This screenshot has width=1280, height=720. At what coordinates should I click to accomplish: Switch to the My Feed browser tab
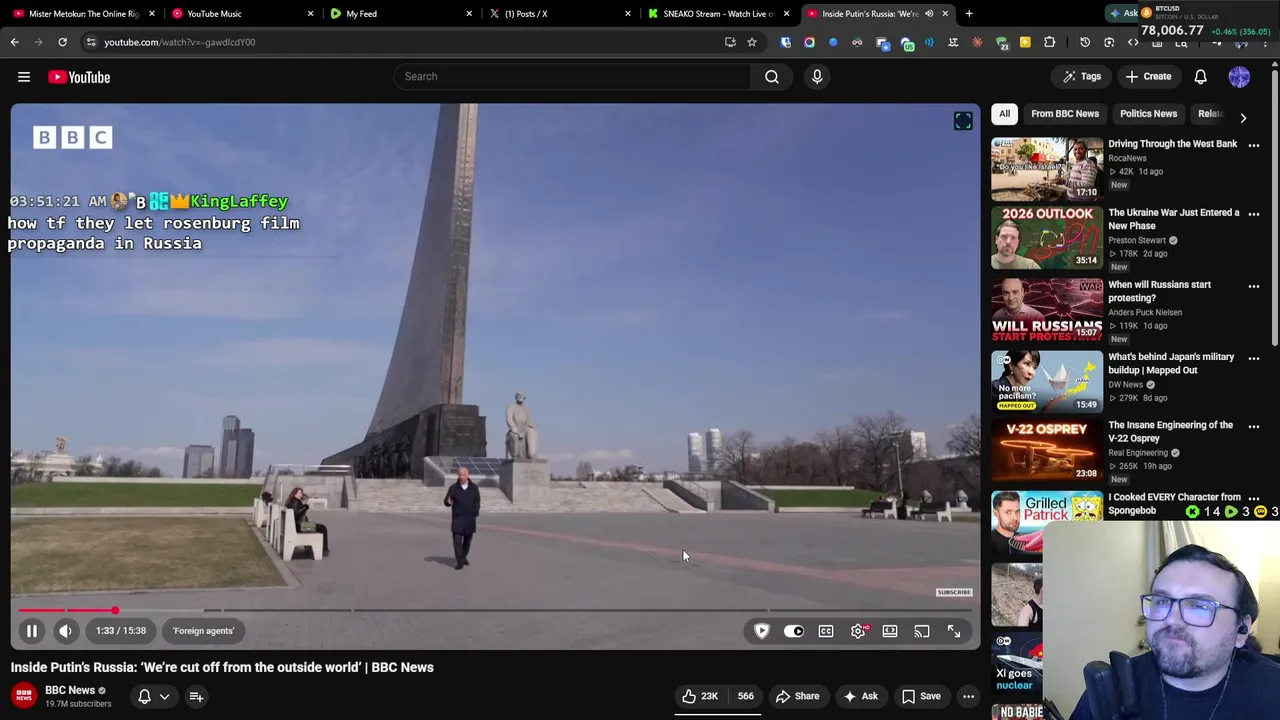pyautogui.click(x=400, y=13)
